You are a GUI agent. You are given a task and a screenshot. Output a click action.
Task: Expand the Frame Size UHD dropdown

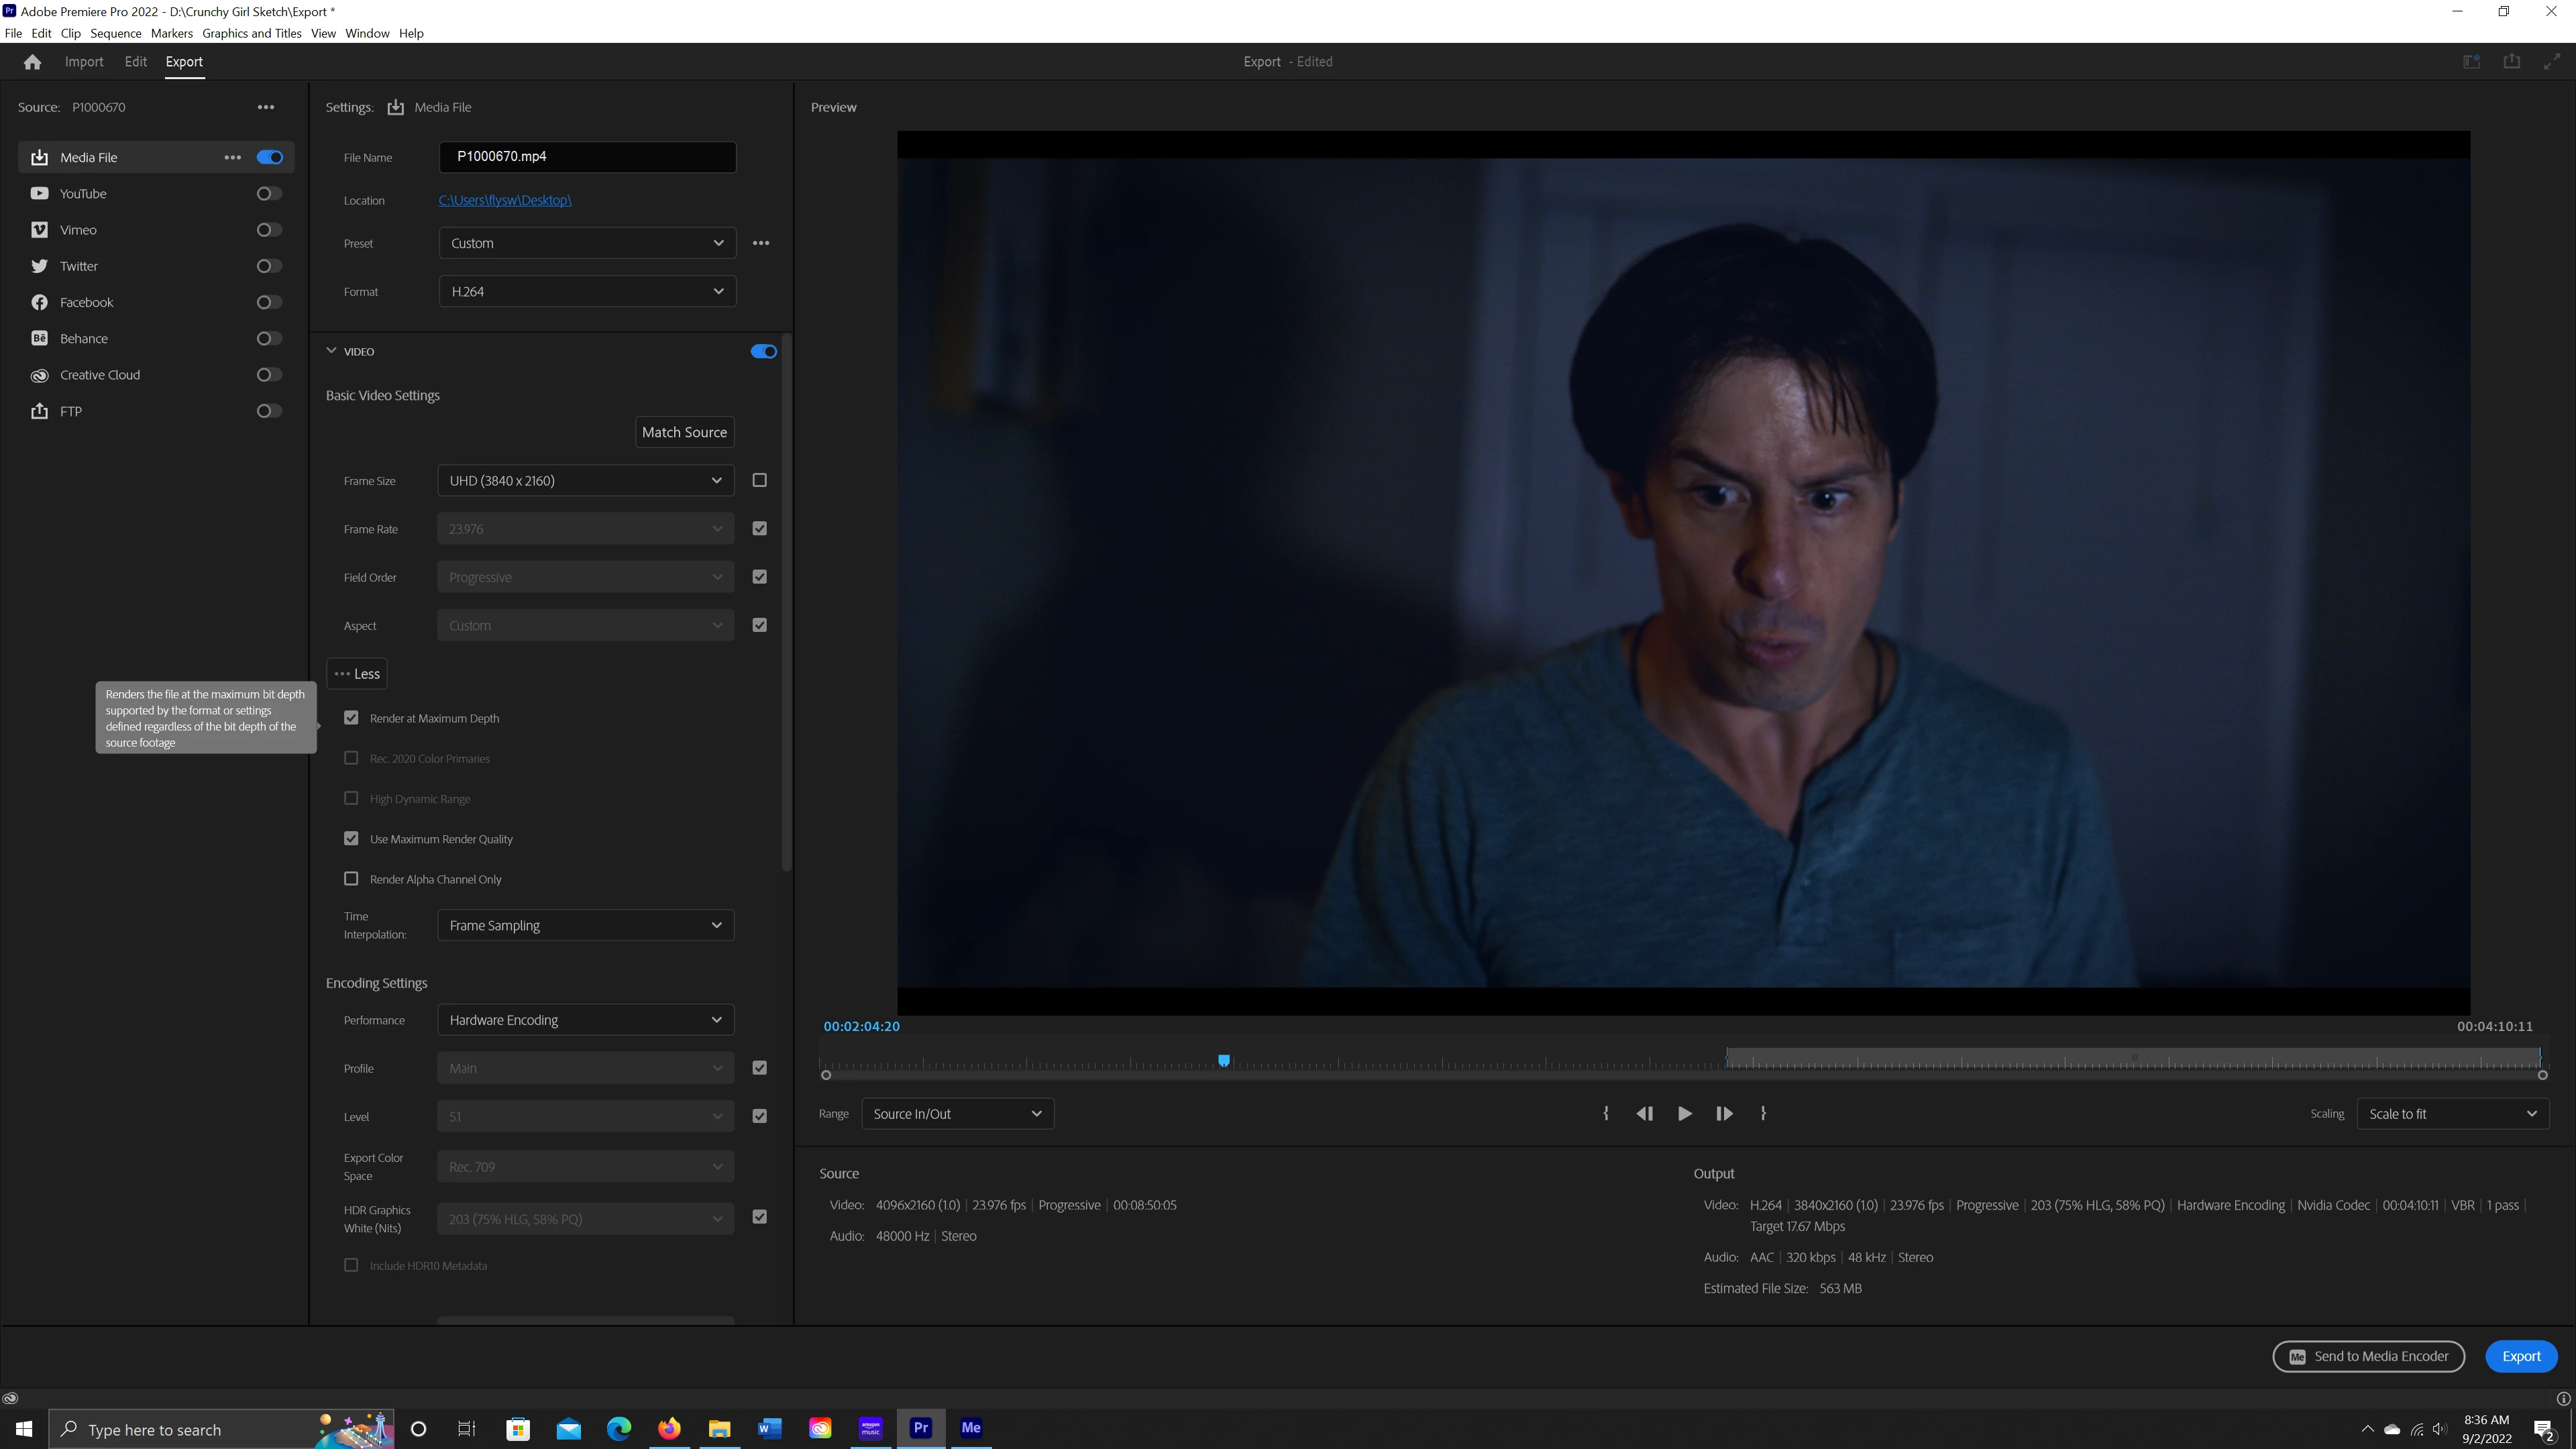(585, 481)
